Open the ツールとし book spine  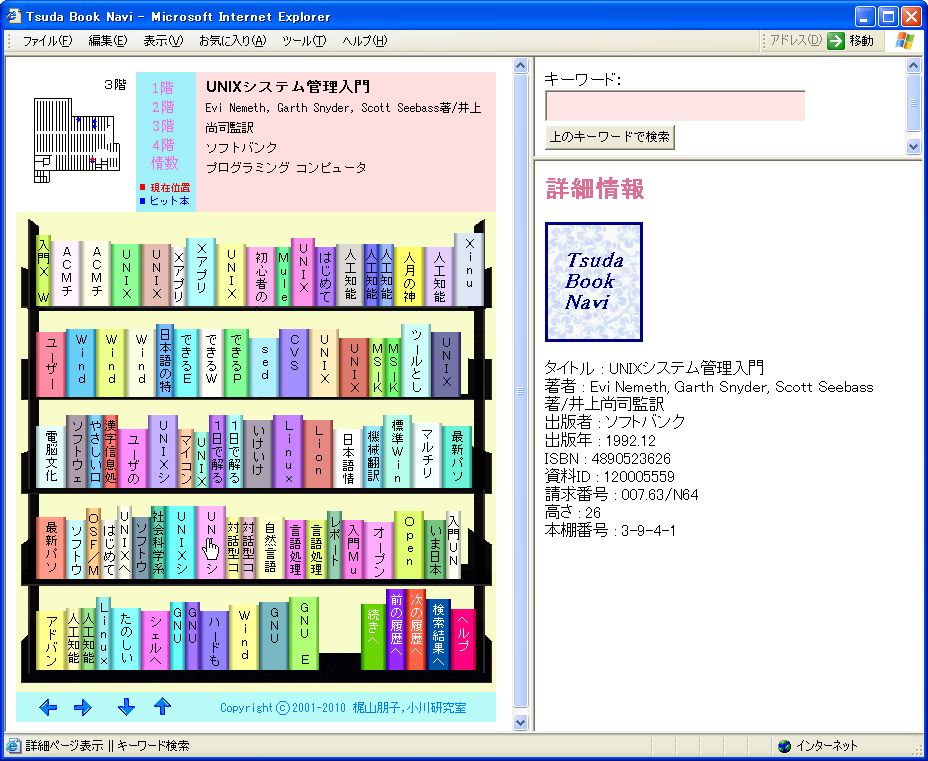pos(415,360)
